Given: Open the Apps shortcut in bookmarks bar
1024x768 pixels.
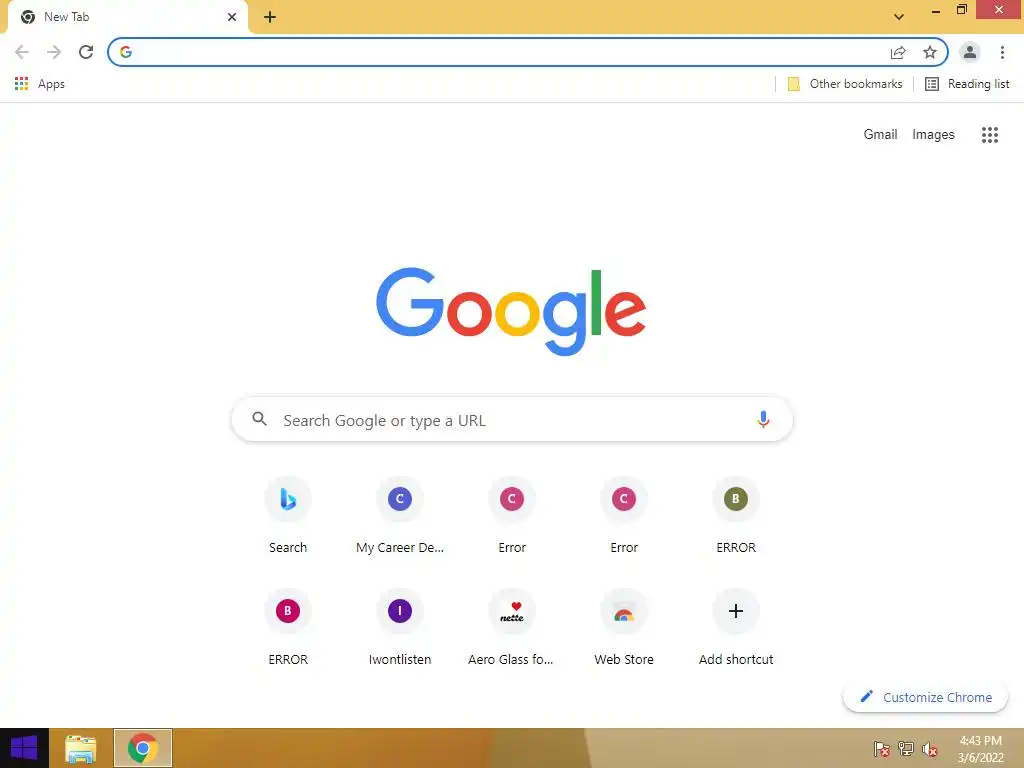Looking at the screenshot, I should point(39,84).
